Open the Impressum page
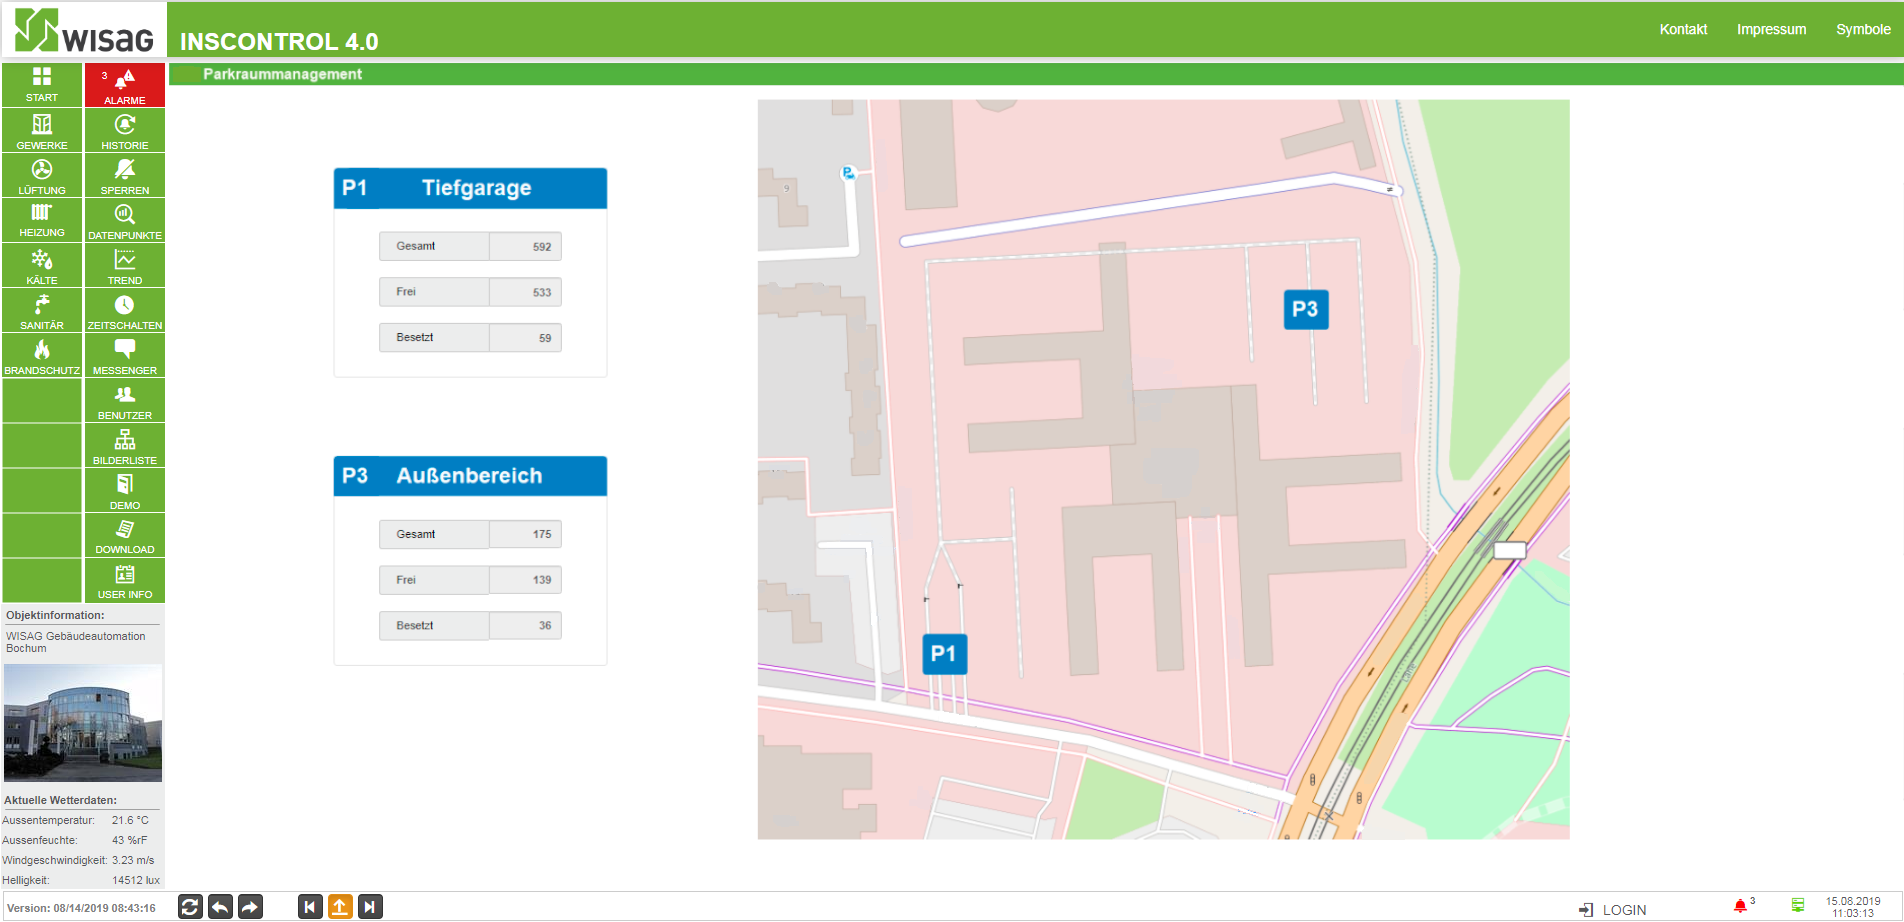1904x922 pixels. click(1771, 29)
